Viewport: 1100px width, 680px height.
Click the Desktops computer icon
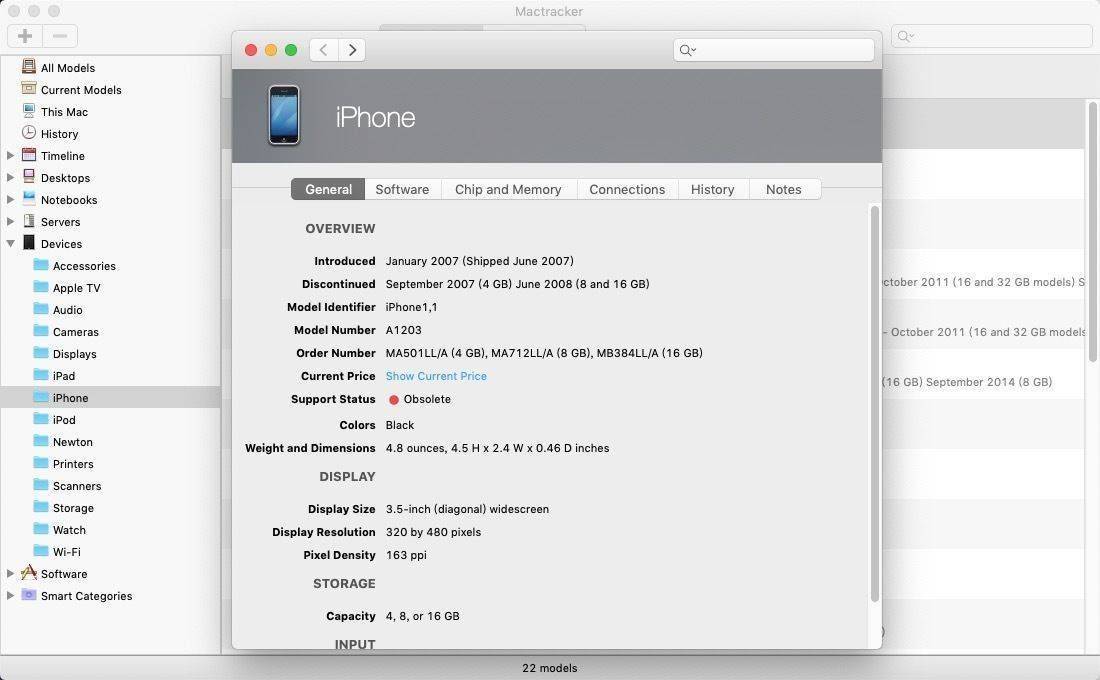pyautogui.click(x=29, y=177)
